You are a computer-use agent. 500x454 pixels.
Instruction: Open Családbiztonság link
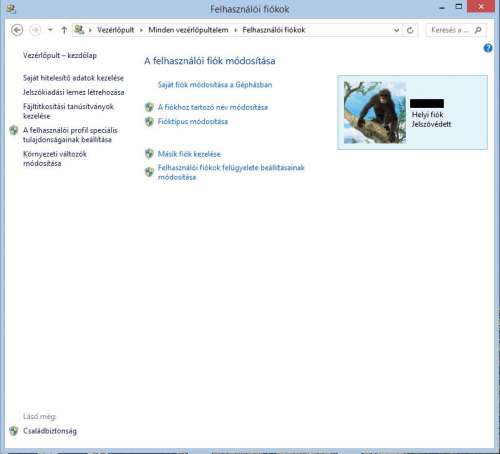50,431
